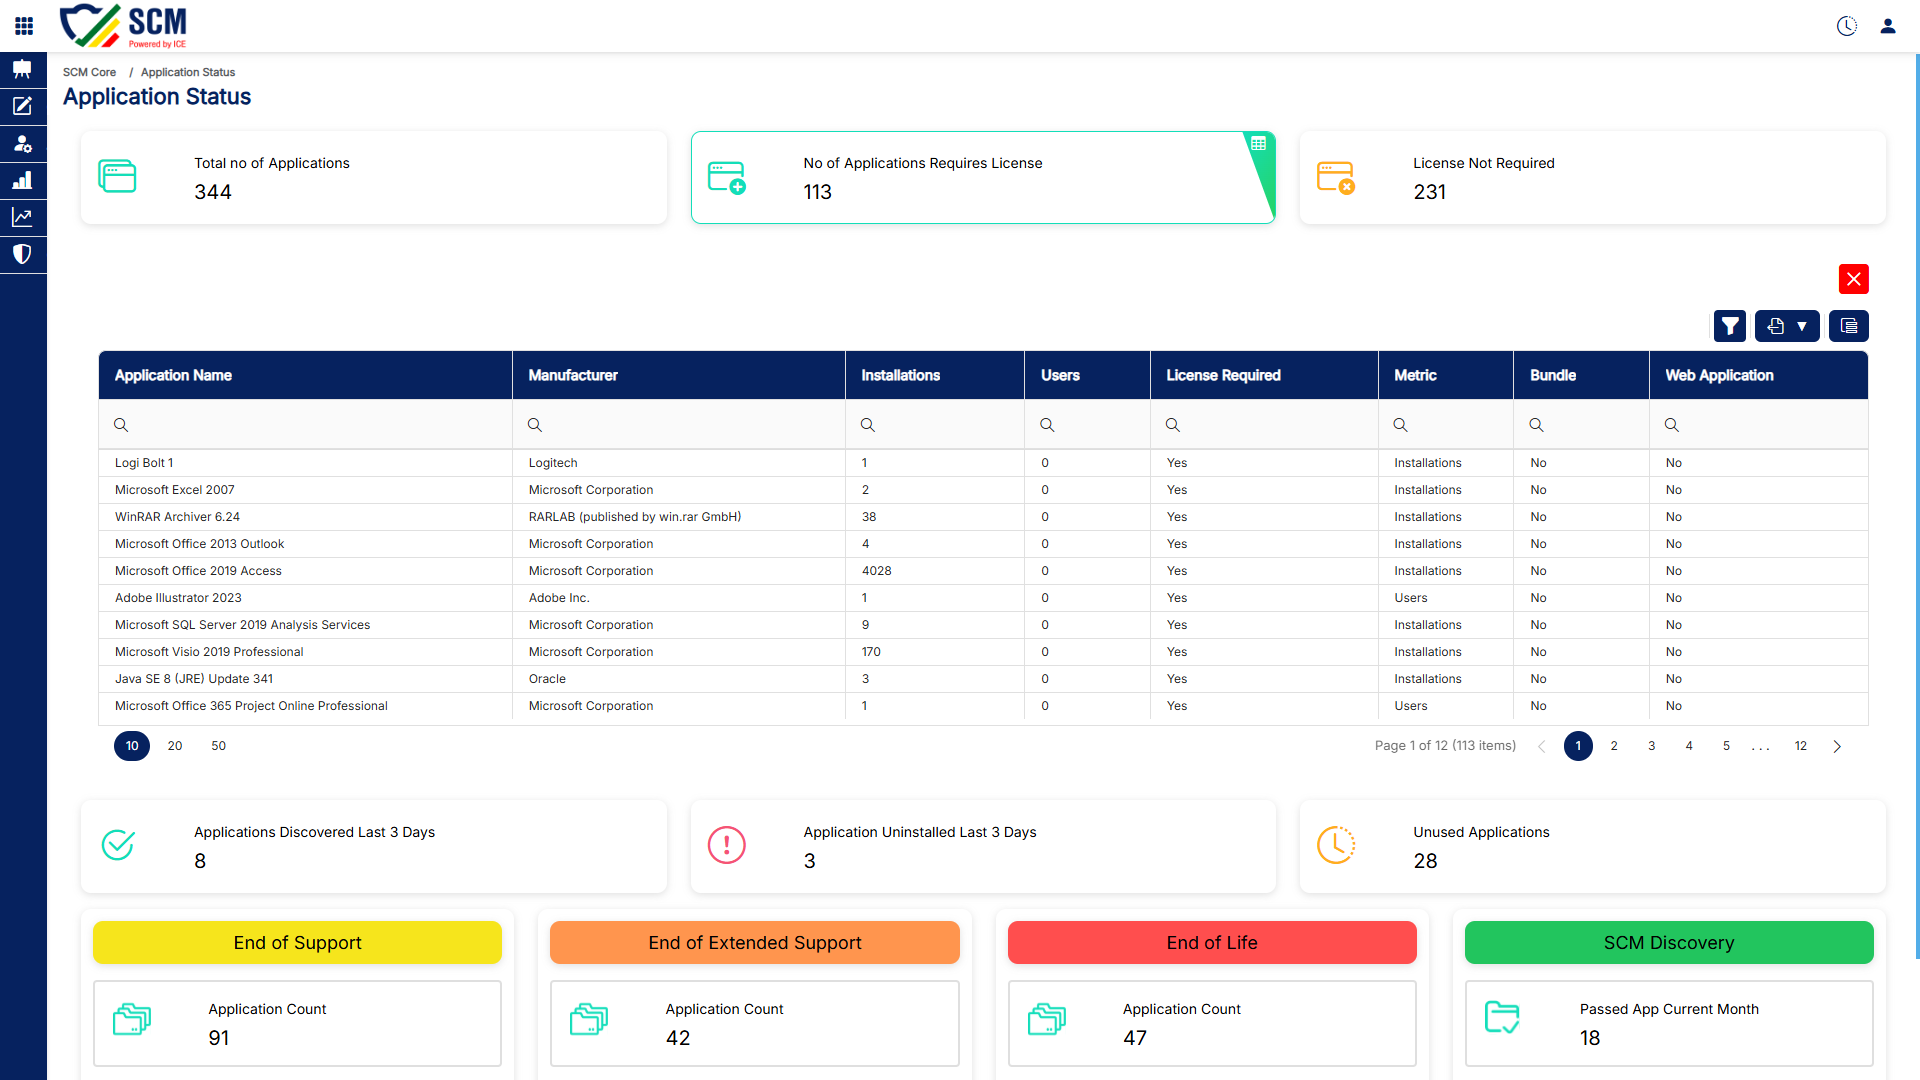The height and width of the screenshot is (1080, 1920).
Task: Select the edit pencil icon in sidebar
Action: click(23, 106)
